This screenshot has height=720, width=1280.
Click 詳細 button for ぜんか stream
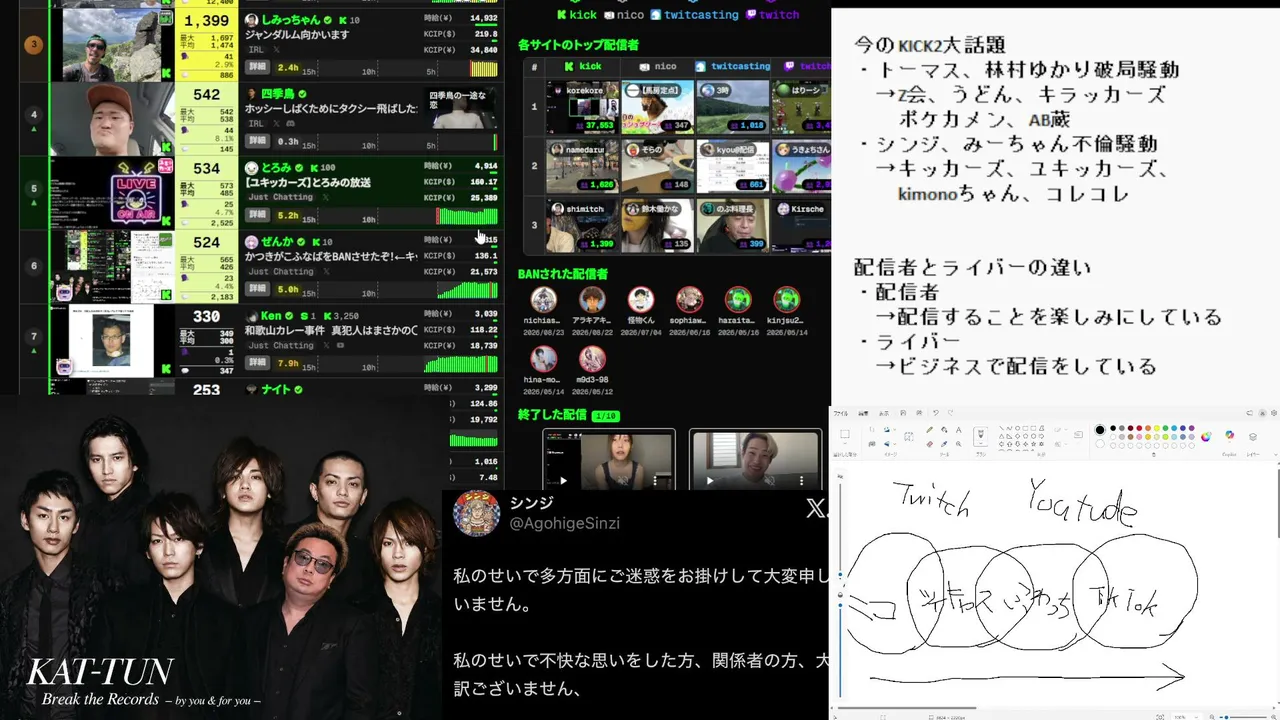258,289
